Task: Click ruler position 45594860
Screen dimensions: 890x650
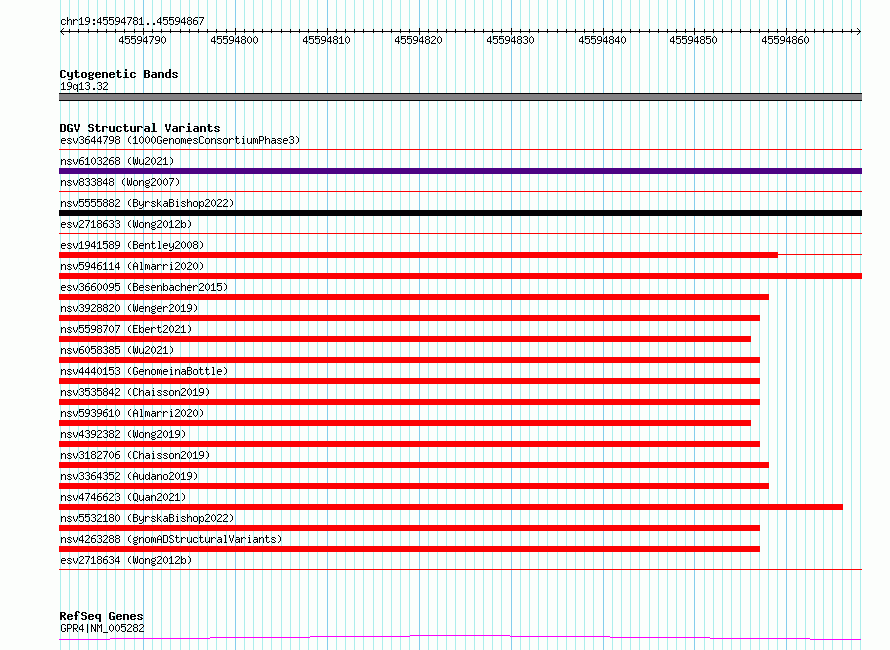Action: click(786, 40)
